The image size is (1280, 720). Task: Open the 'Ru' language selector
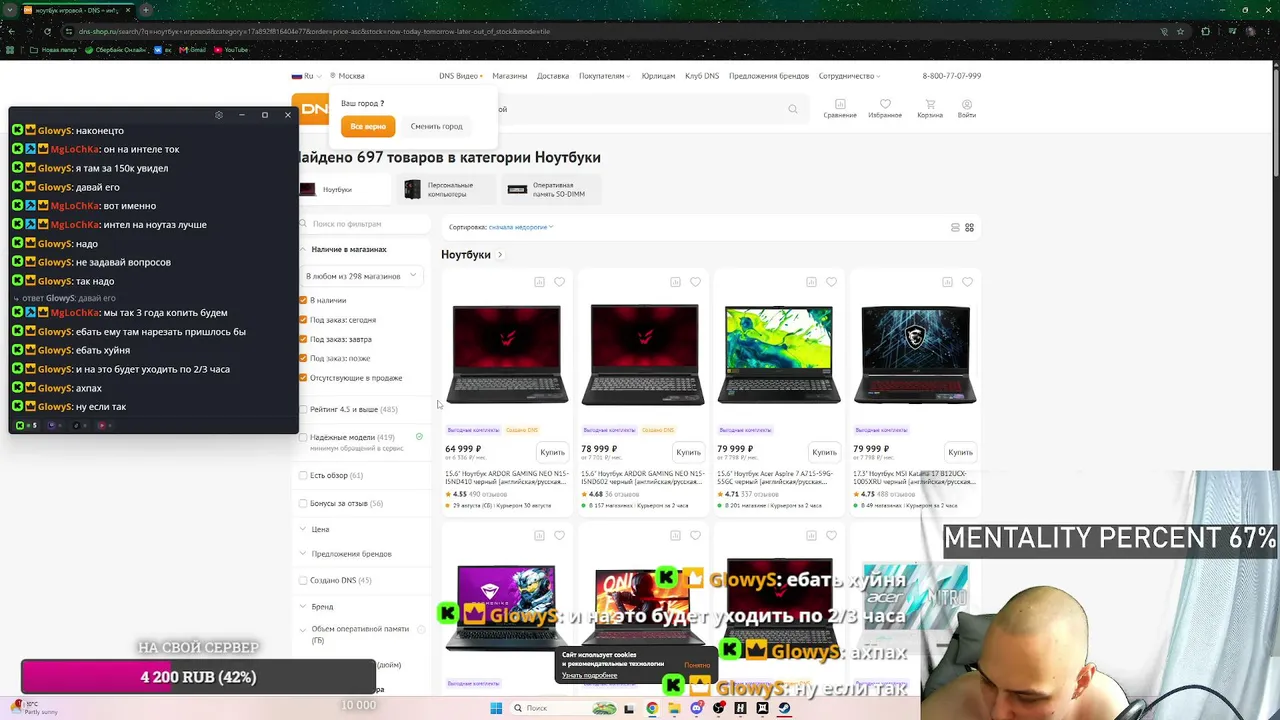(306, 76)
